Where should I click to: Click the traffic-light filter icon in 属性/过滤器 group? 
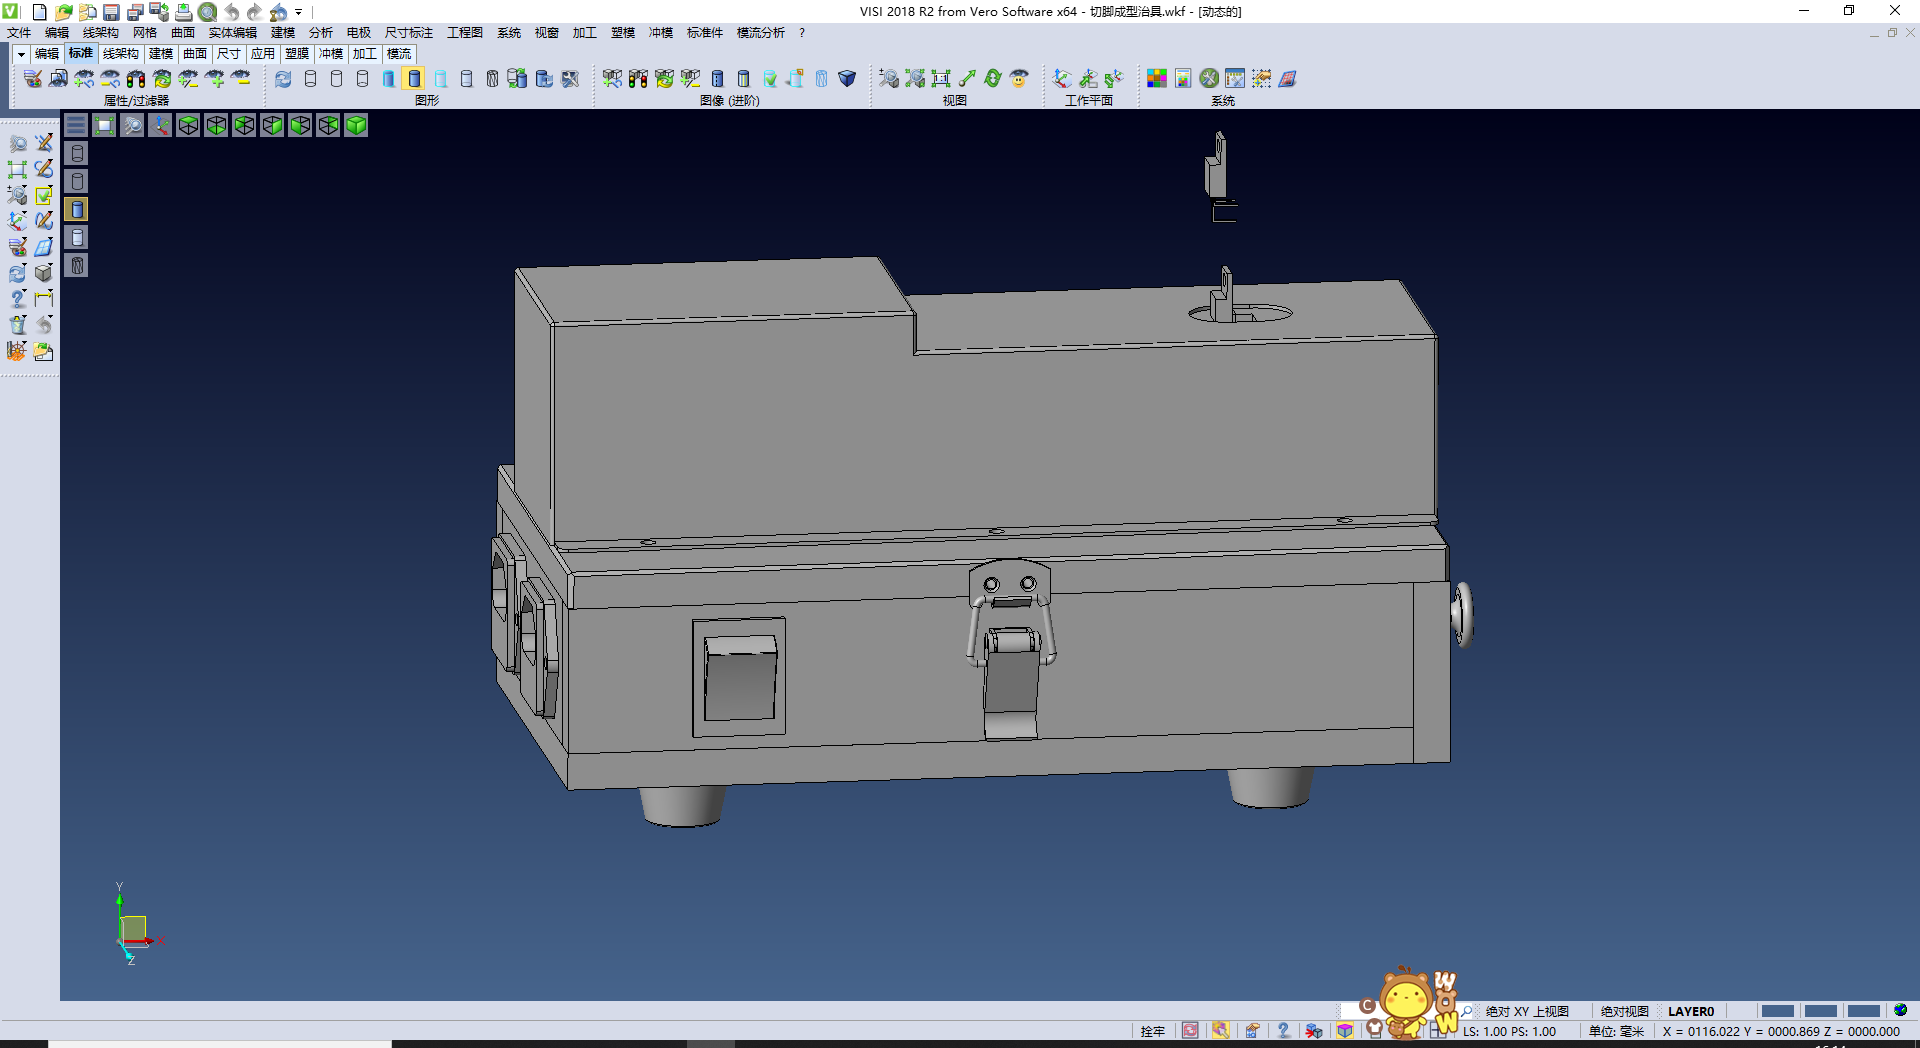(136, 79)
